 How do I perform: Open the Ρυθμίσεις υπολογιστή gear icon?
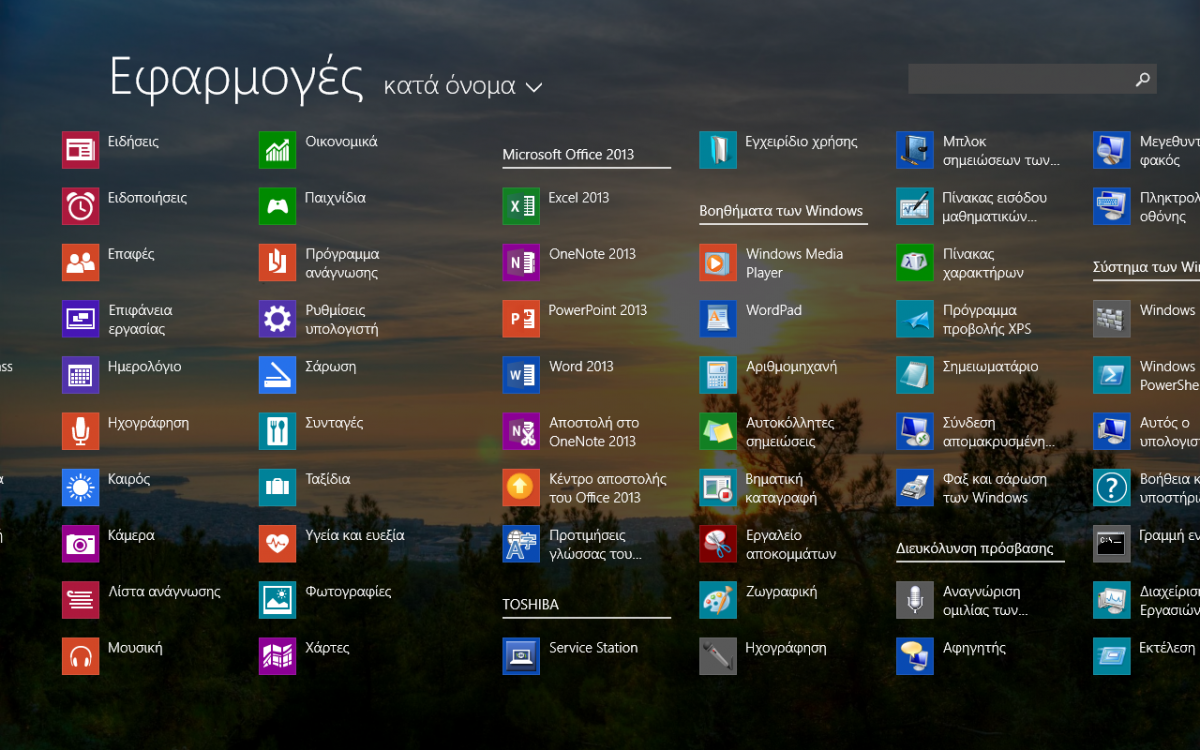pyautogui.click(x=277, y=319)
